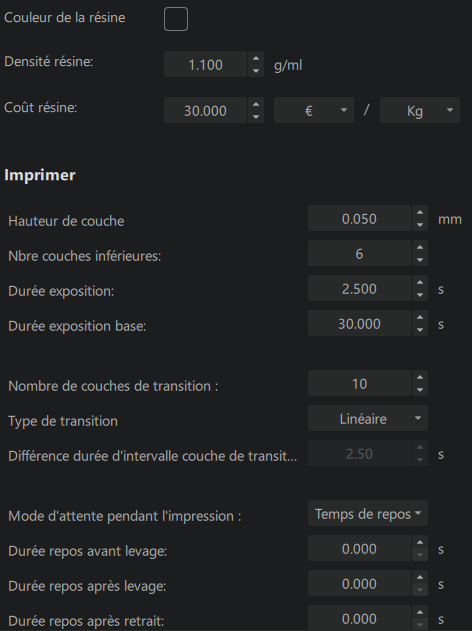Increase Durée exposition base with up arrow
Image resolution: width=472 pixels, height=631 pixels.
tap(420, 317)
